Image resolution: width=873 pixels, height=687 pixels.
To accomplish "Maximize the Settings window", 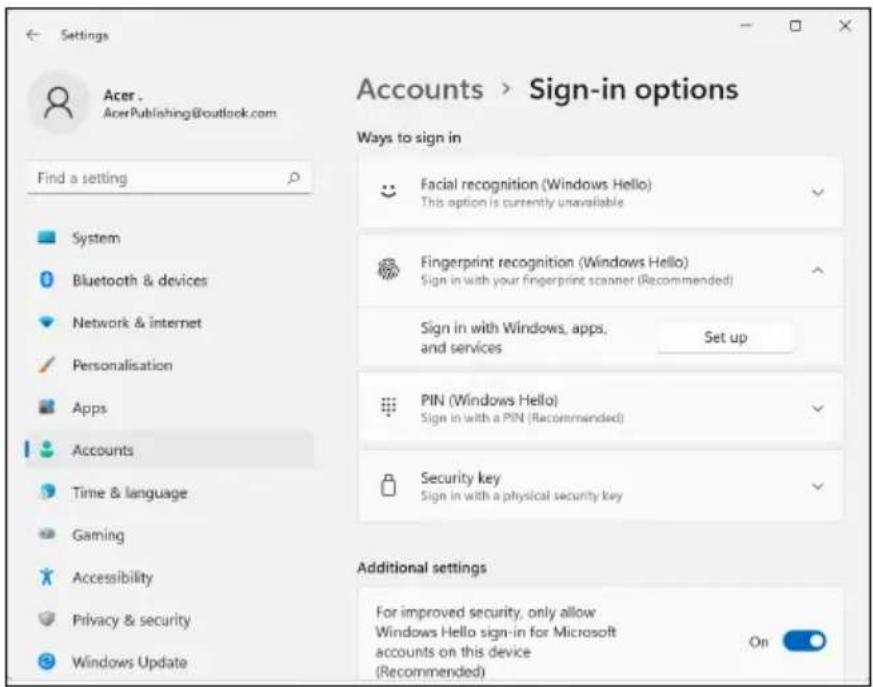I will pos(796,26).
